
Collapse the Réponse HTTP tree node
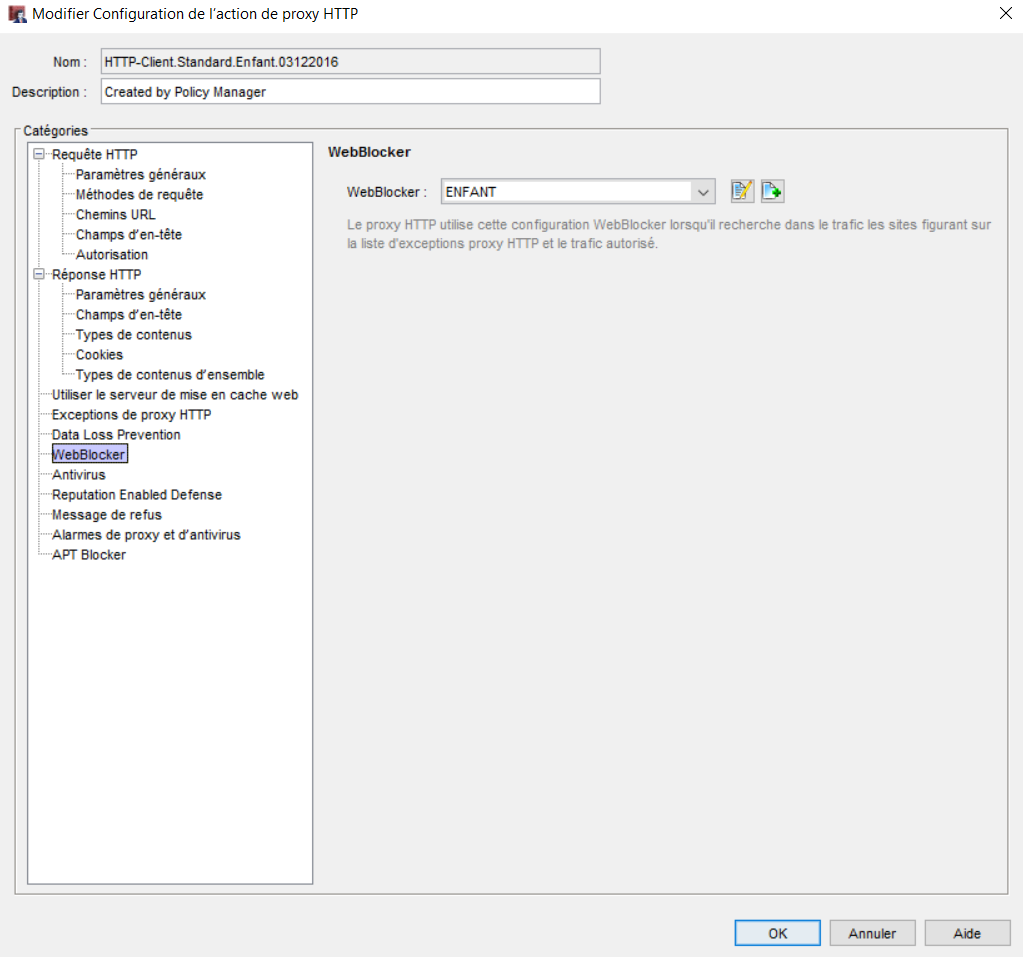coord(39,274)
